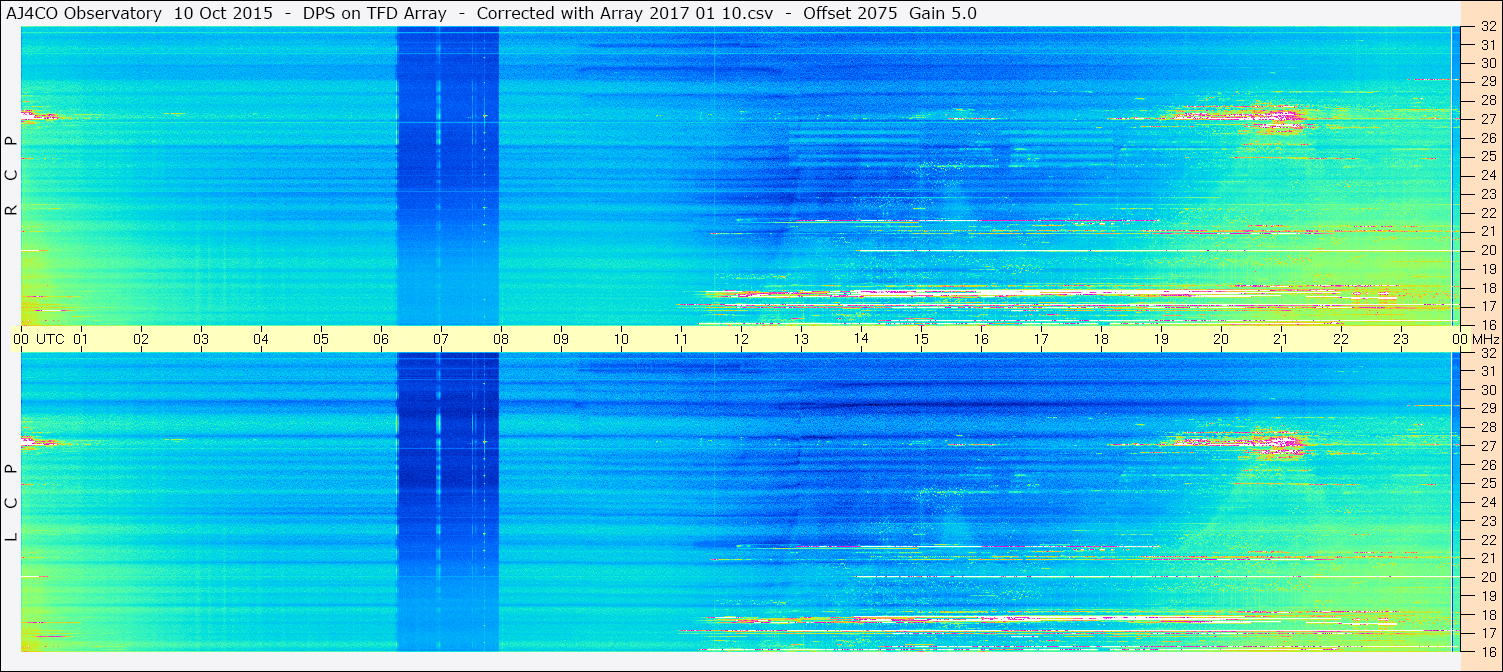Select the 20 hour marker on time axis
Screen dimensions: 1503x672
click(x=1221, y=339)
